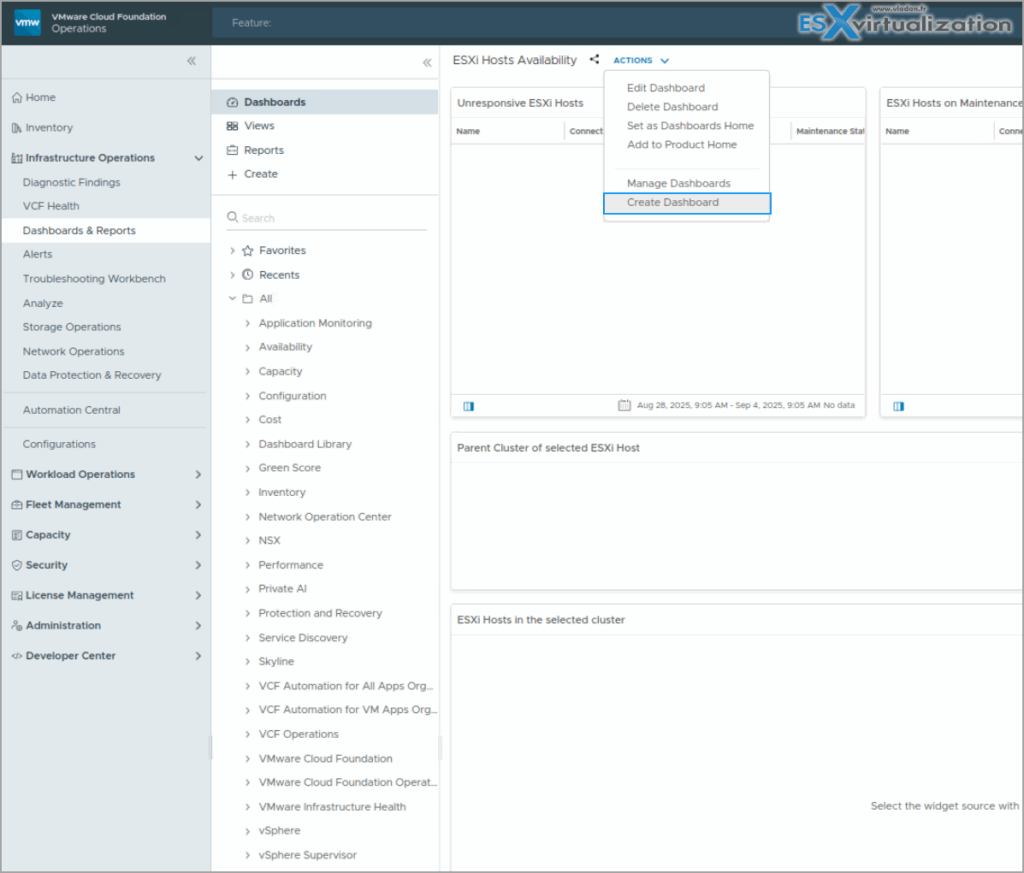Screen dimensions: 1024x873
Task: Go to Storage Operations
Action: 71,327
